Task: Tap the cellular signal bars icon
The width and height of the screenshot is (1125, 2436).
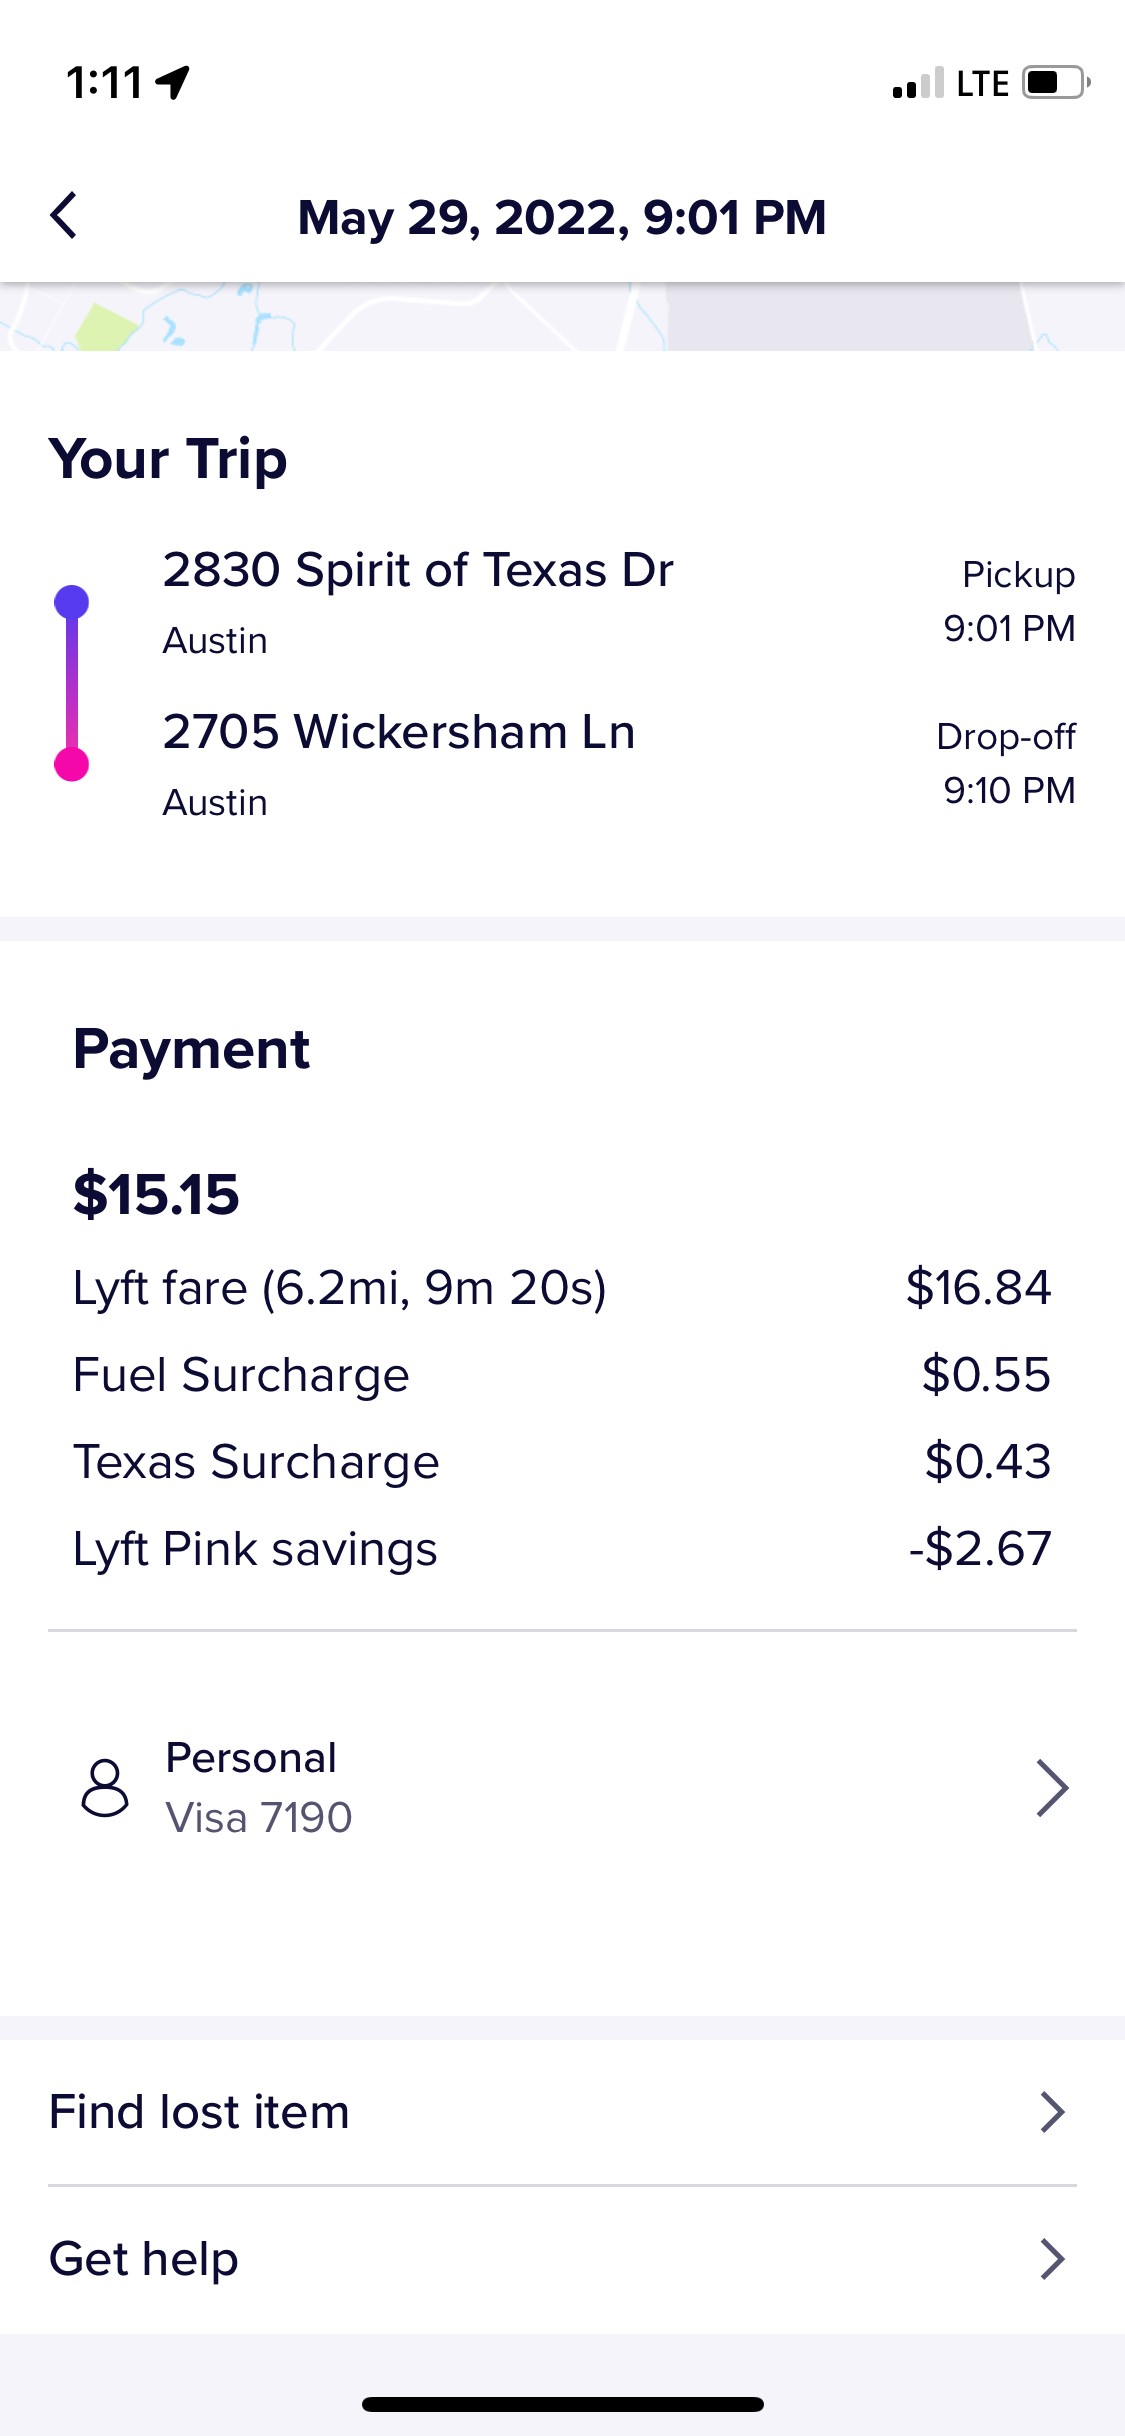Action: pos(917,83)
